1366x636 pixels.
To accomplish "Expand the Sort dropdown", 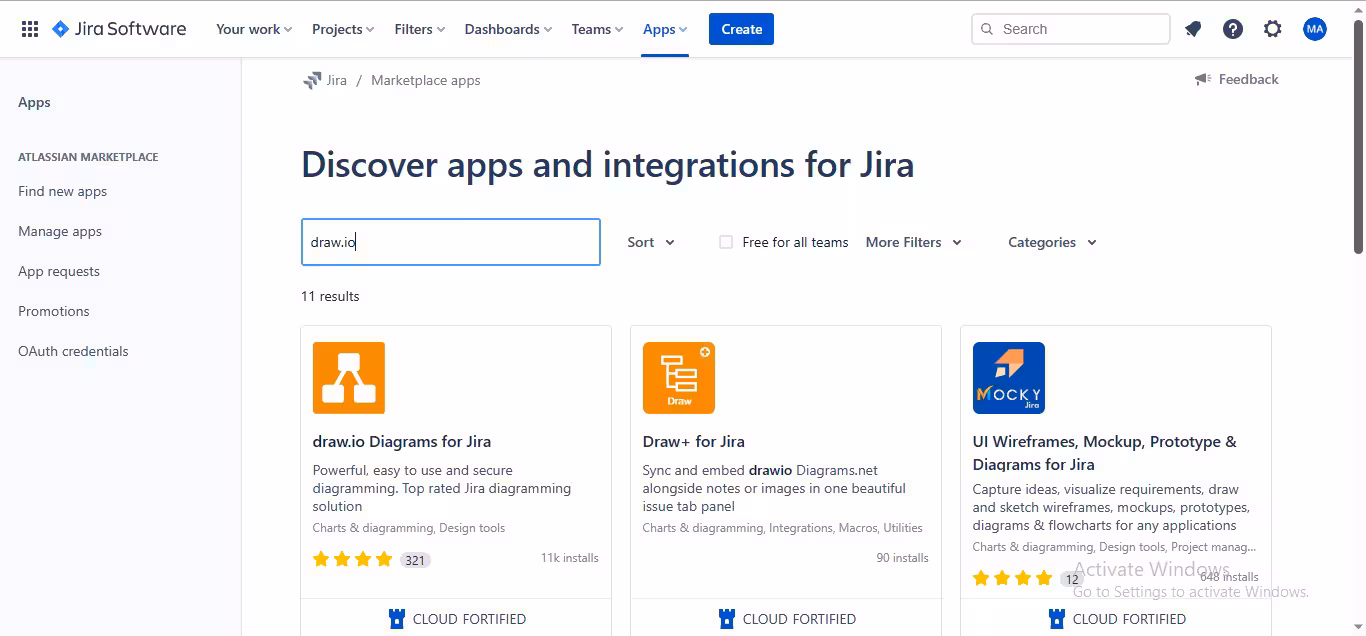I will [651, 242].
